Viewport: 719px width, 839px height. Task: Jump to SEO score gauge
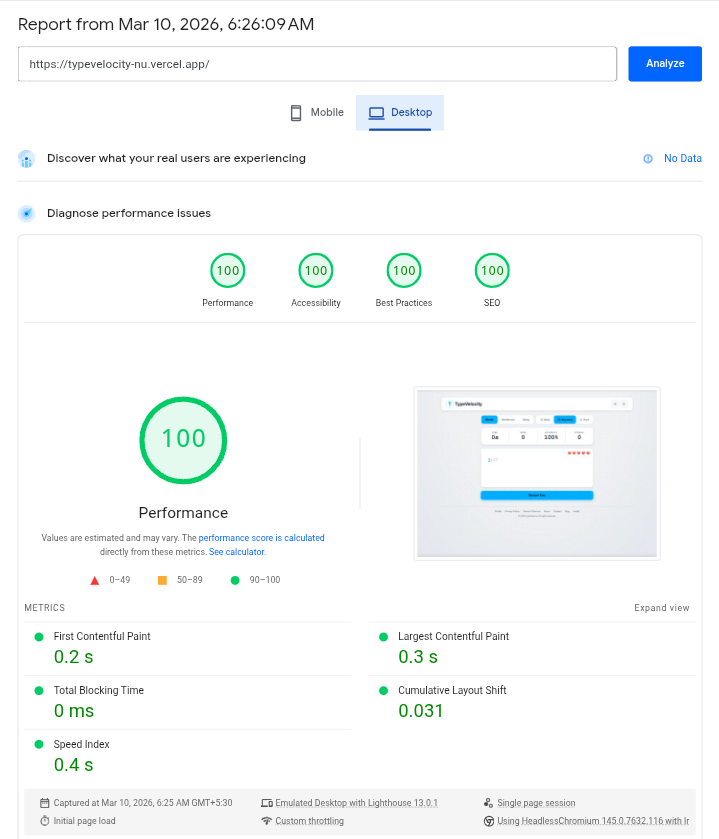click(x=492, y=270)
